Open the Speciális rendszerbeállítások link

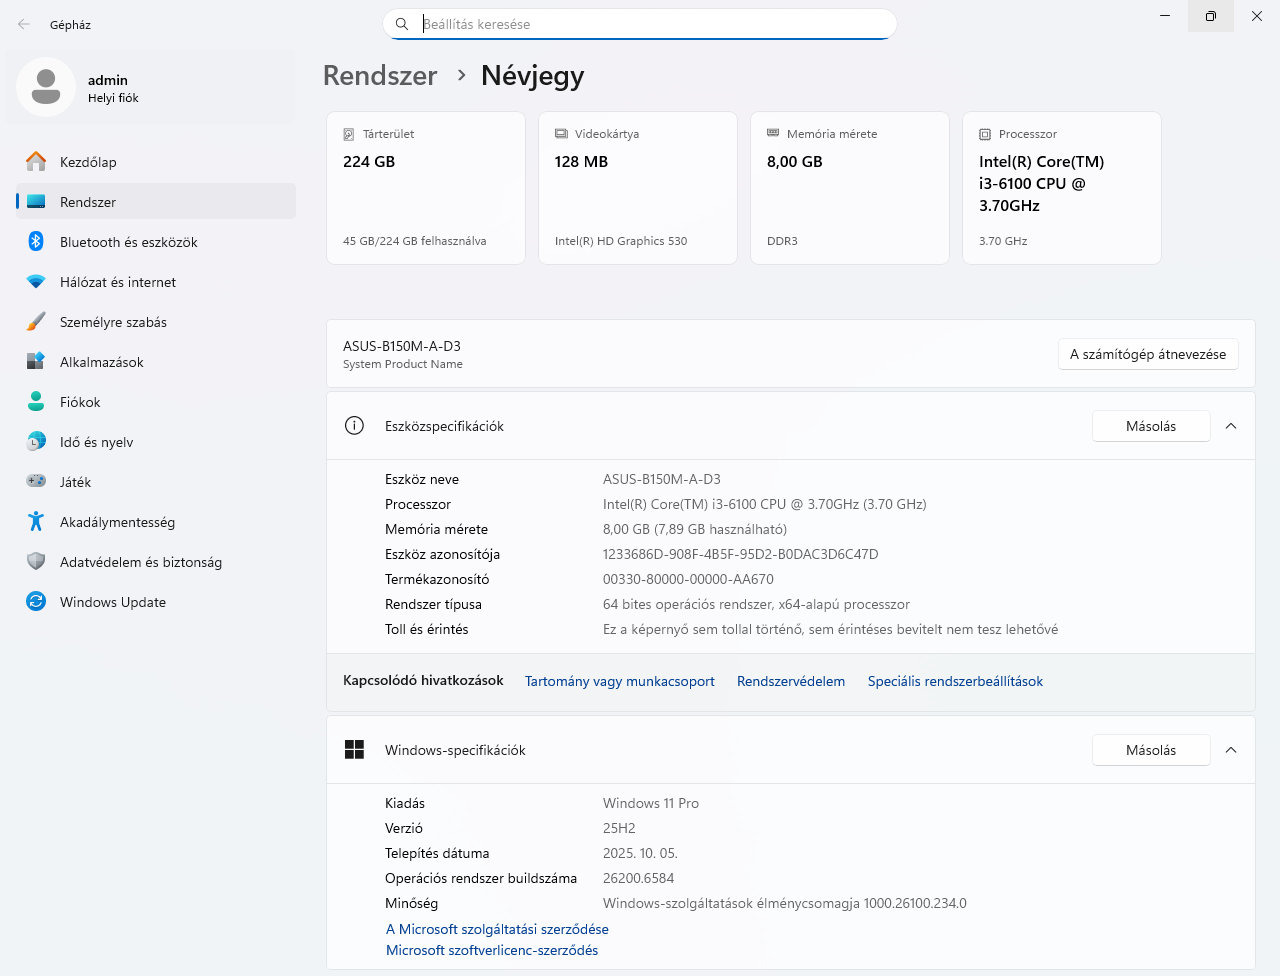tap(955, 681)
